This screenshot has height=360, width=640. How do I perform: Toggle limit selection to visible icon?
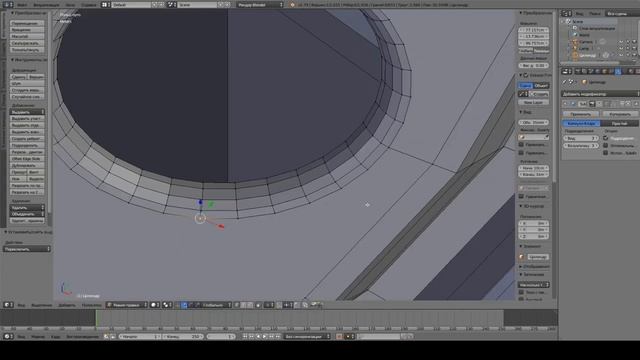(x=258, y=304)
